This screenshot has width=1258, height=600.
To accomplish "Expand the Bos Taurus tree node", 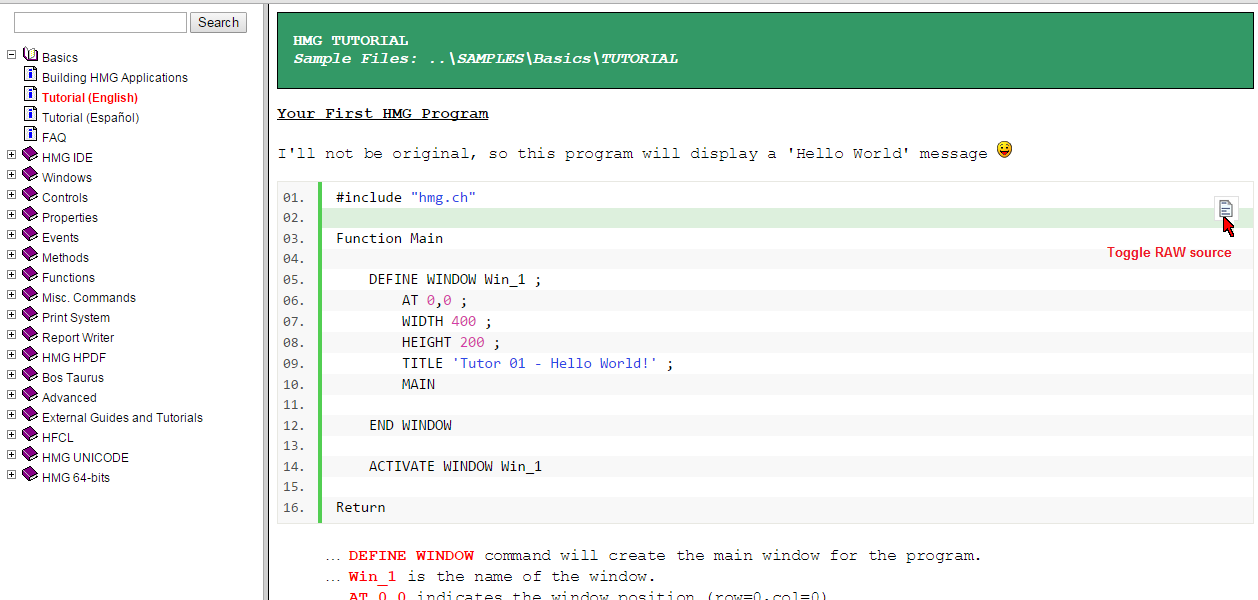I will pyautogui.click(x=11, y=374).
